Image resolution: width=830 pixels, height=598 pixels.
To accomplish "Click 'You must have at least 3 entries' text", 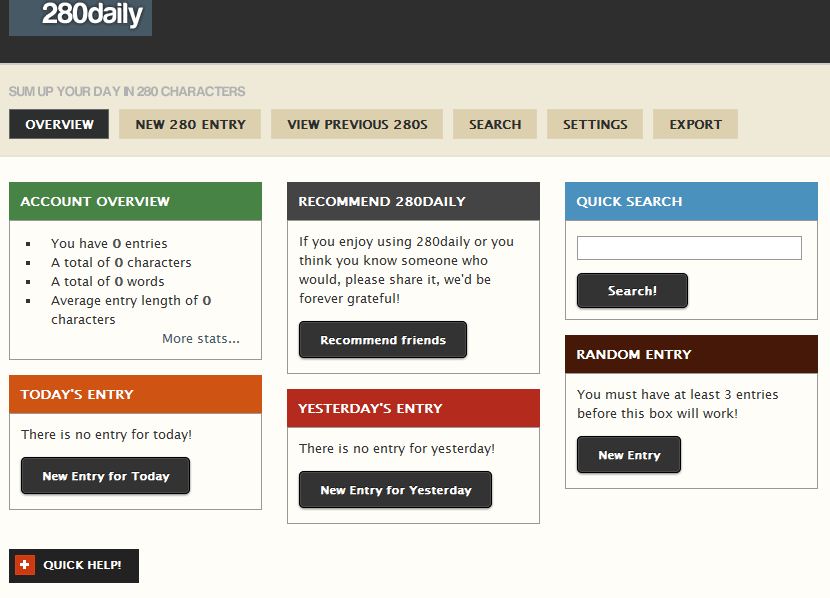I will [x=678, y=394].
